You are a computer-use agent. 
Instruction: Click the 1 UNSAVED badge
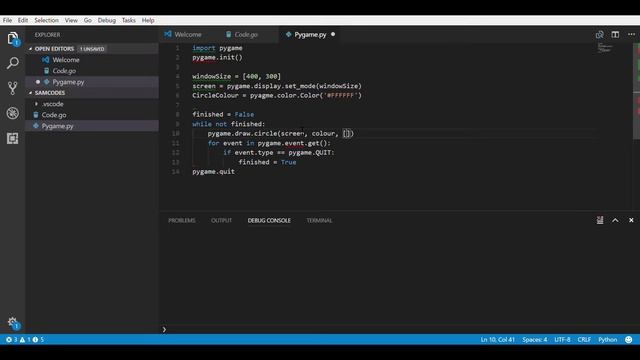click(x=92, y=49)
